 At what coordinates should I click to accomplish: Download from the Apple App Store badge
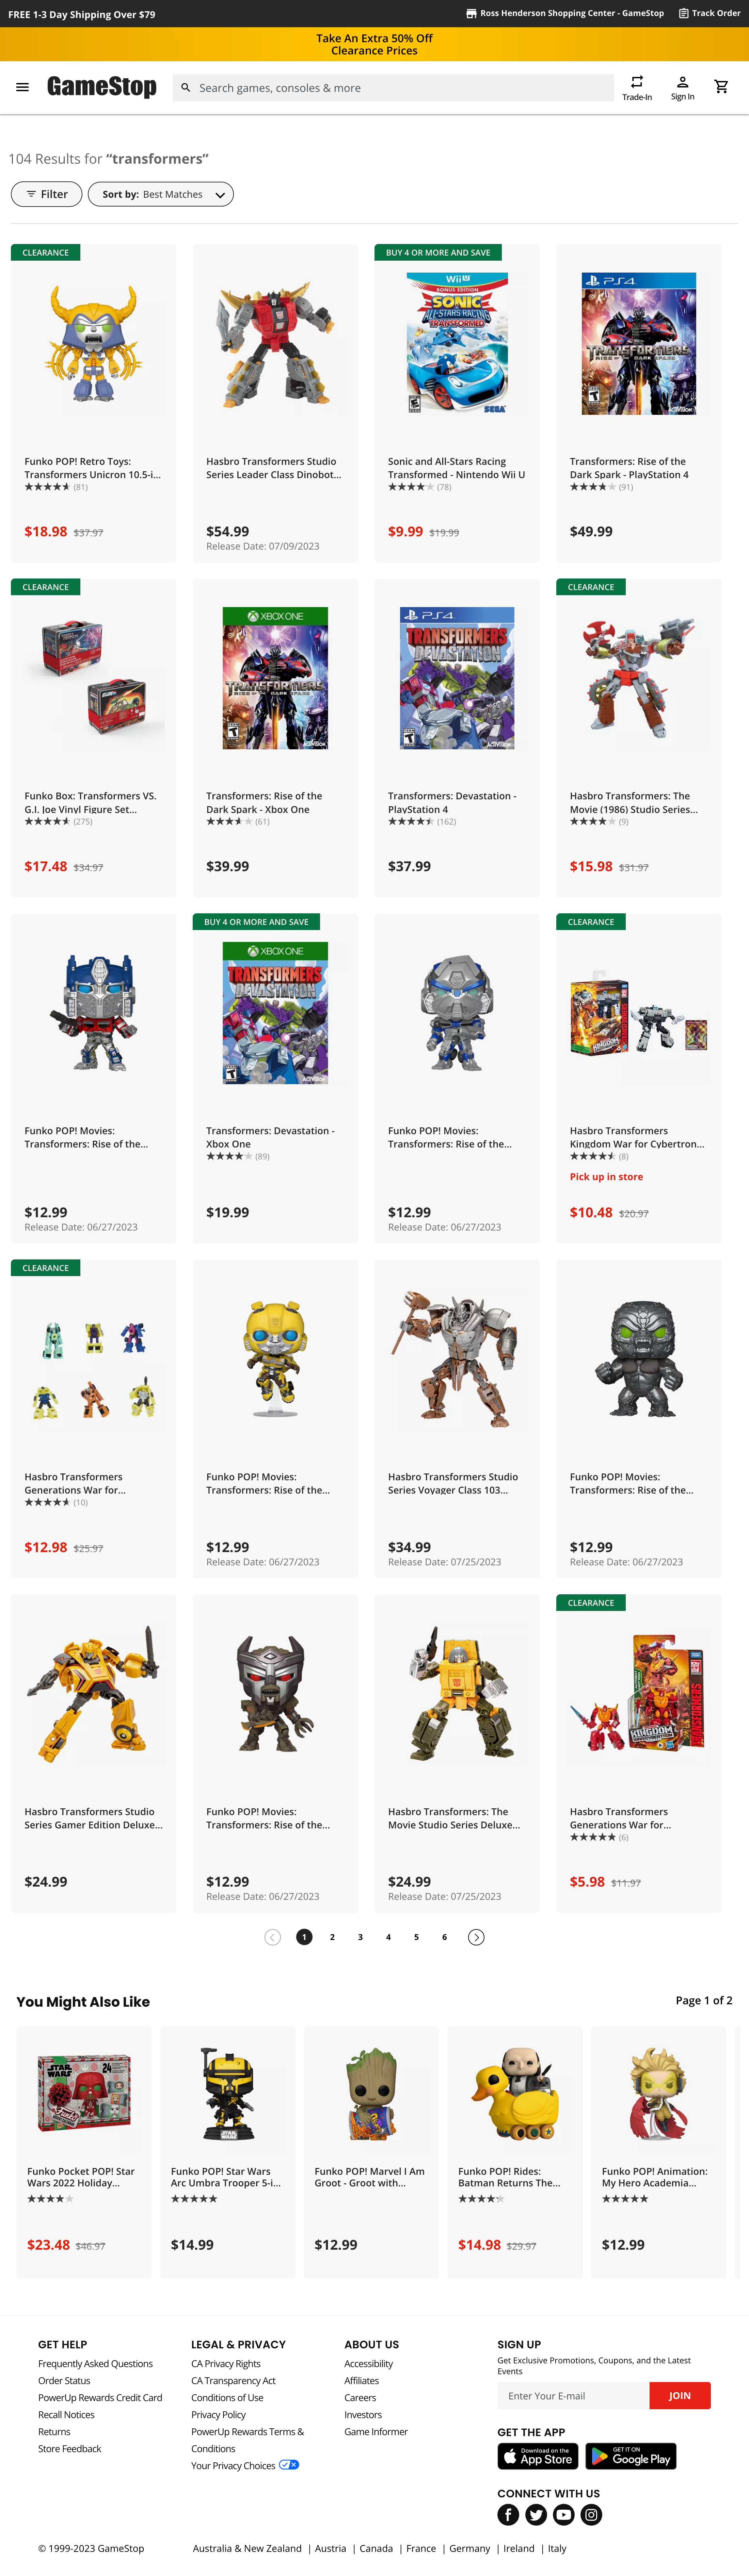pos(538,2456)
